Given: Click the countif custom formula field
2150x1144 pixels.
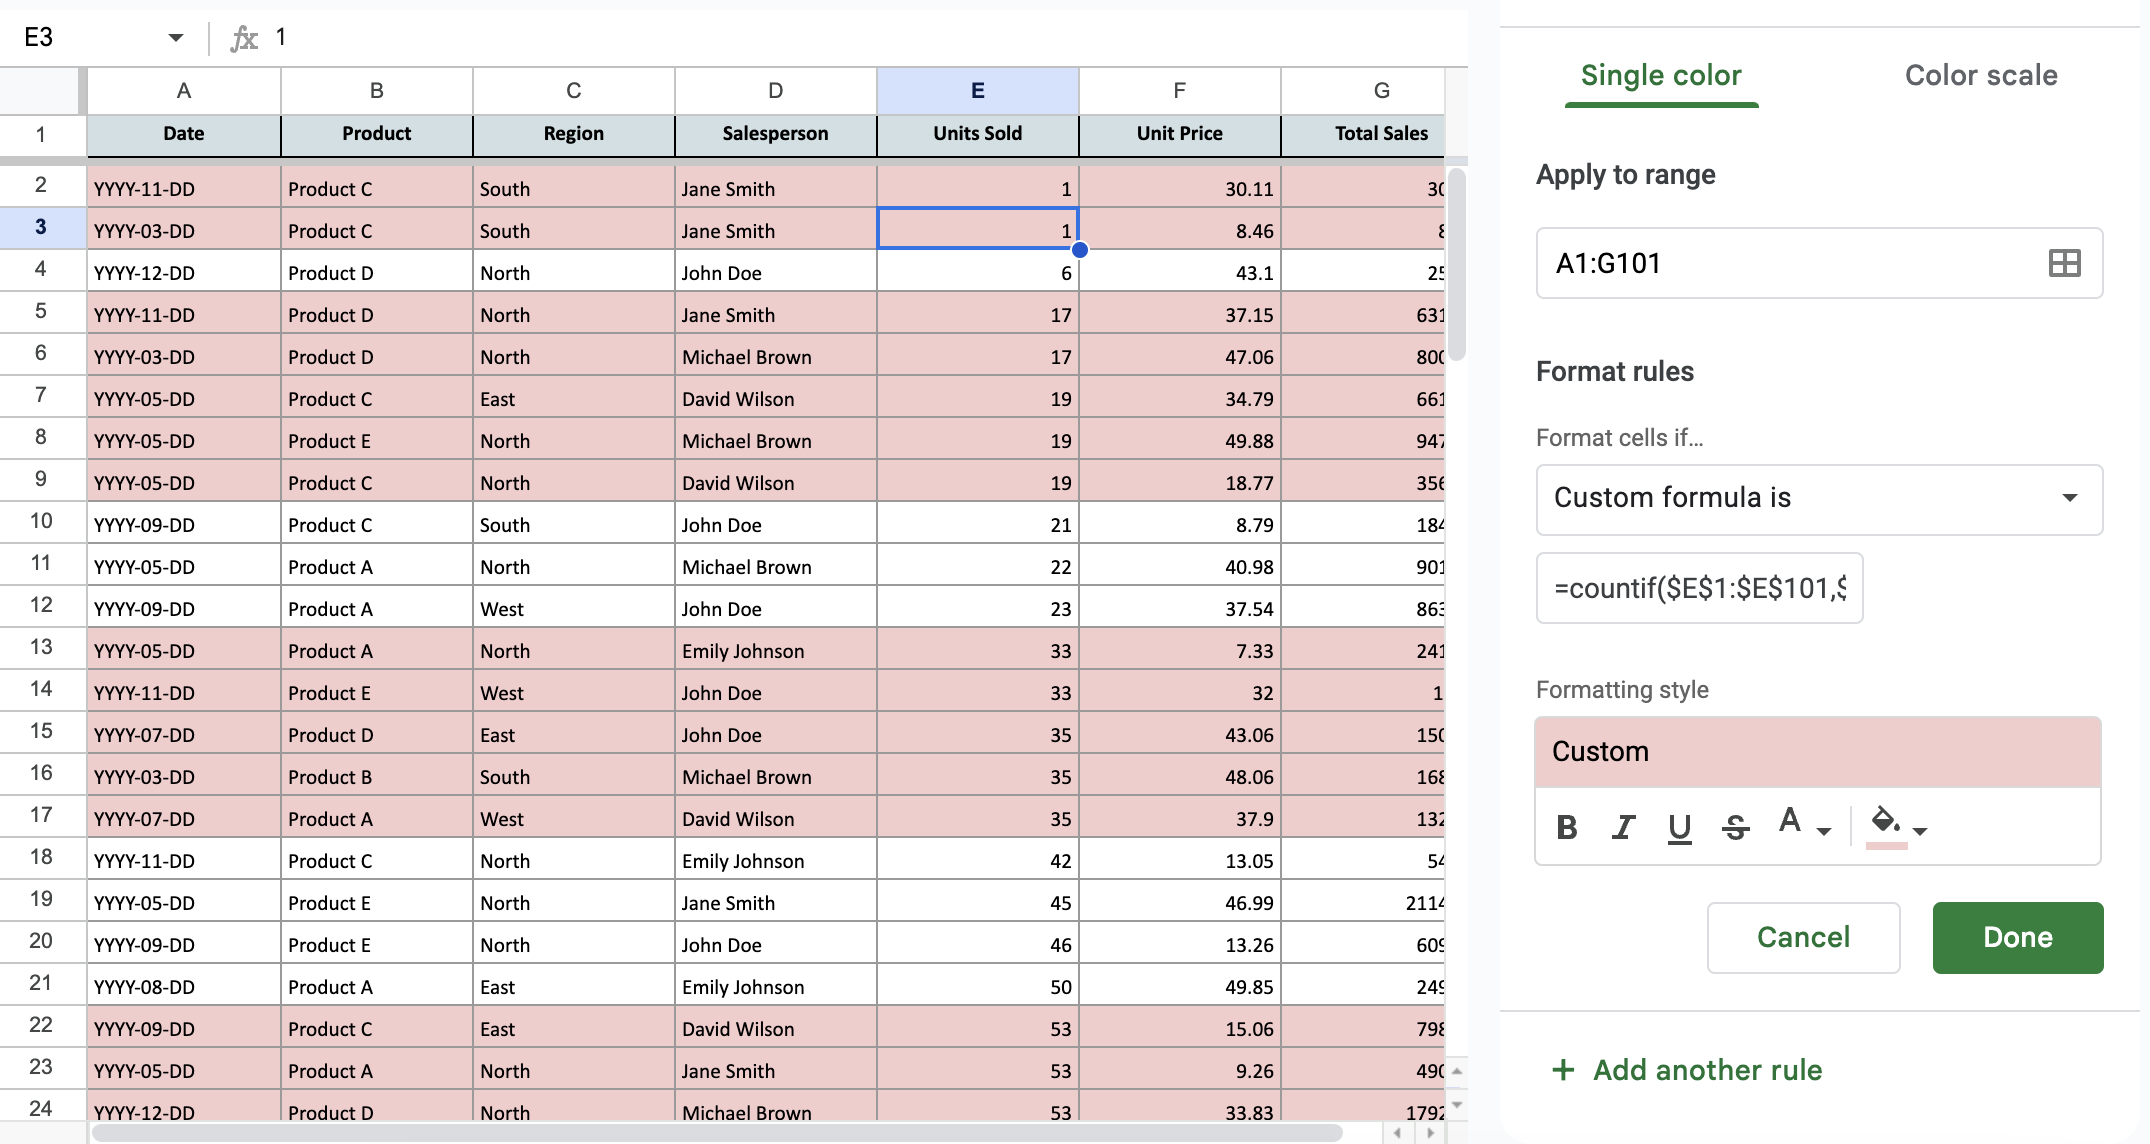Looking at the screenshot, I should point(1699,588).
